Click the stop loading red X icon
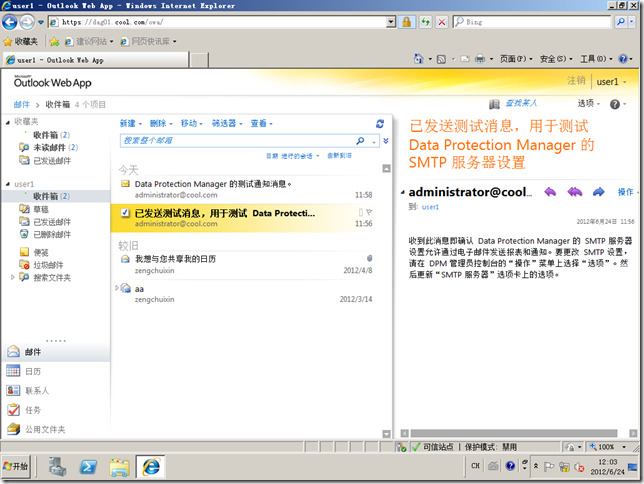This screenshot has height=484, width=644. (x=442, y=22)
